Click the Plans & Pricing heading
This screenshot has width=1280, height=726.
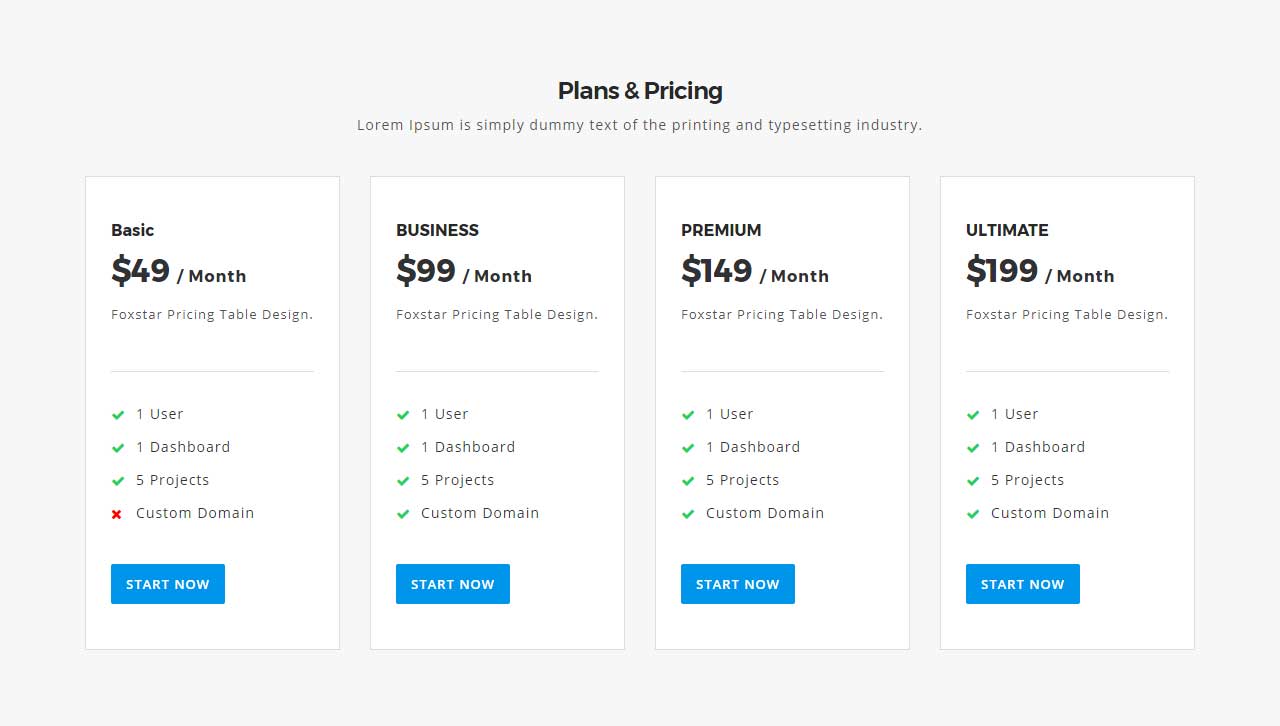(640, 91)
